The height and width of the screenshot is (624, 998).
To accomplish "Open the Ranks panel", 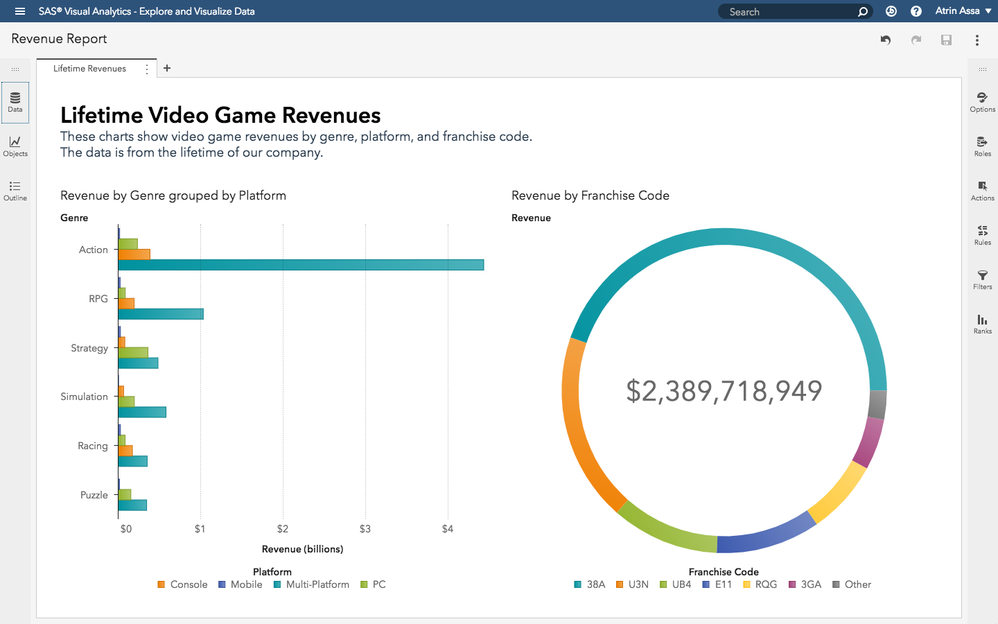I will tap(982, 323).
